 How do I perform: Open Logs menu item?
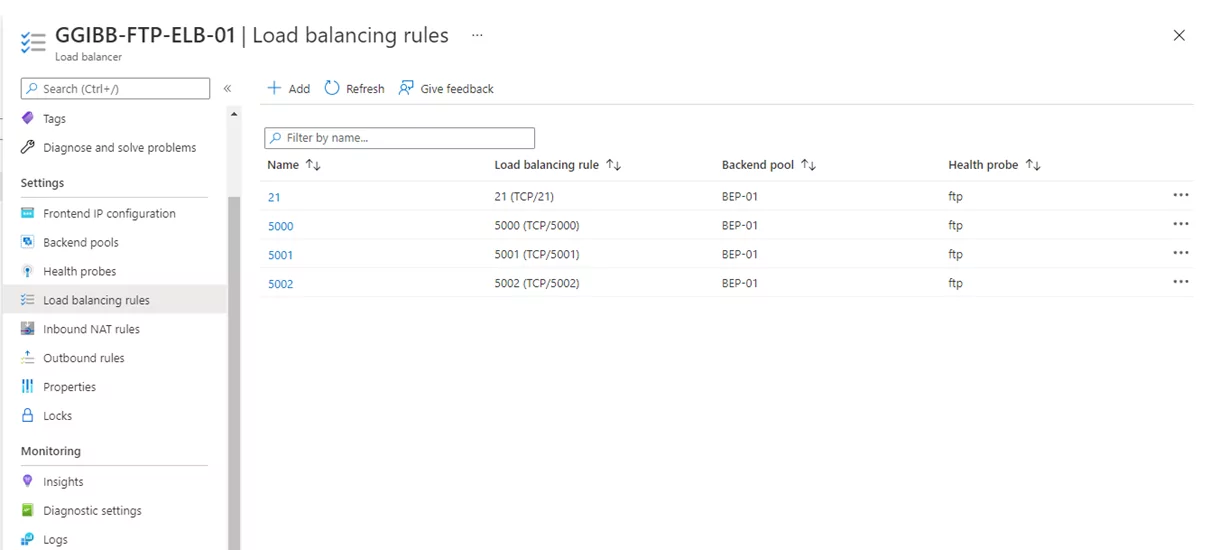[55, 540]
